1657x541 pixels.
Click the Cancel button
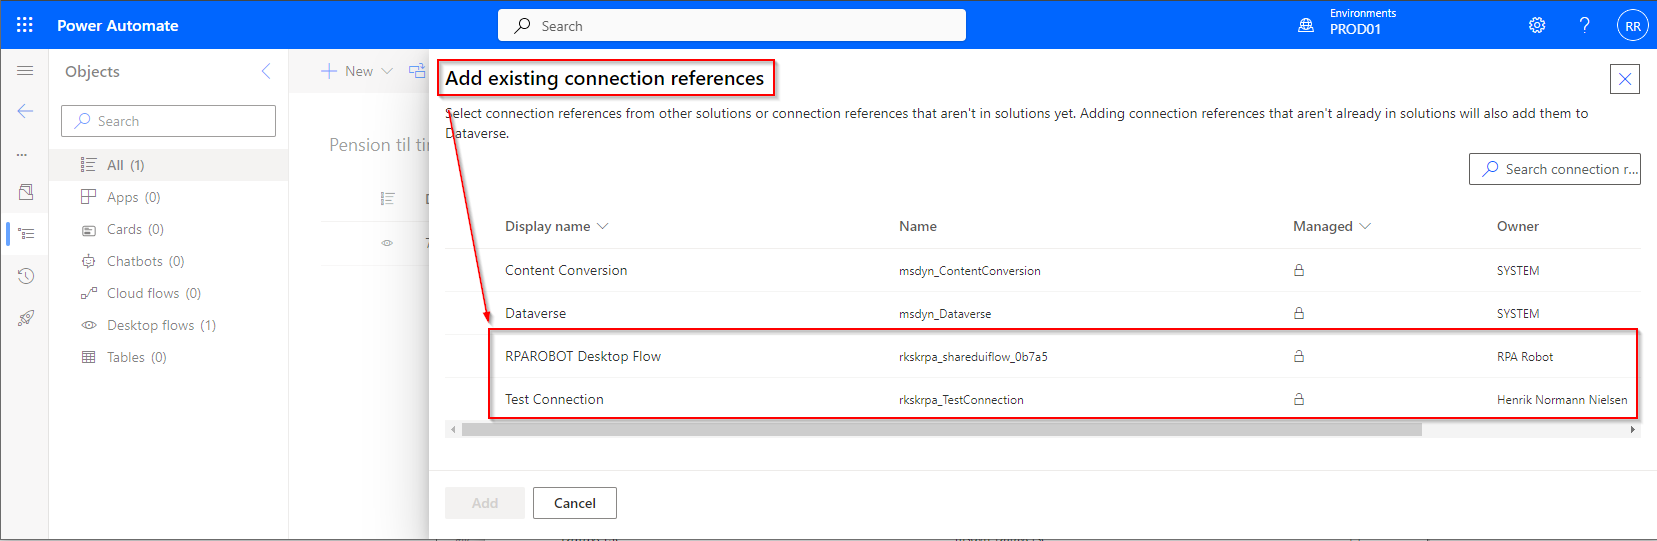tap(575, 503)
